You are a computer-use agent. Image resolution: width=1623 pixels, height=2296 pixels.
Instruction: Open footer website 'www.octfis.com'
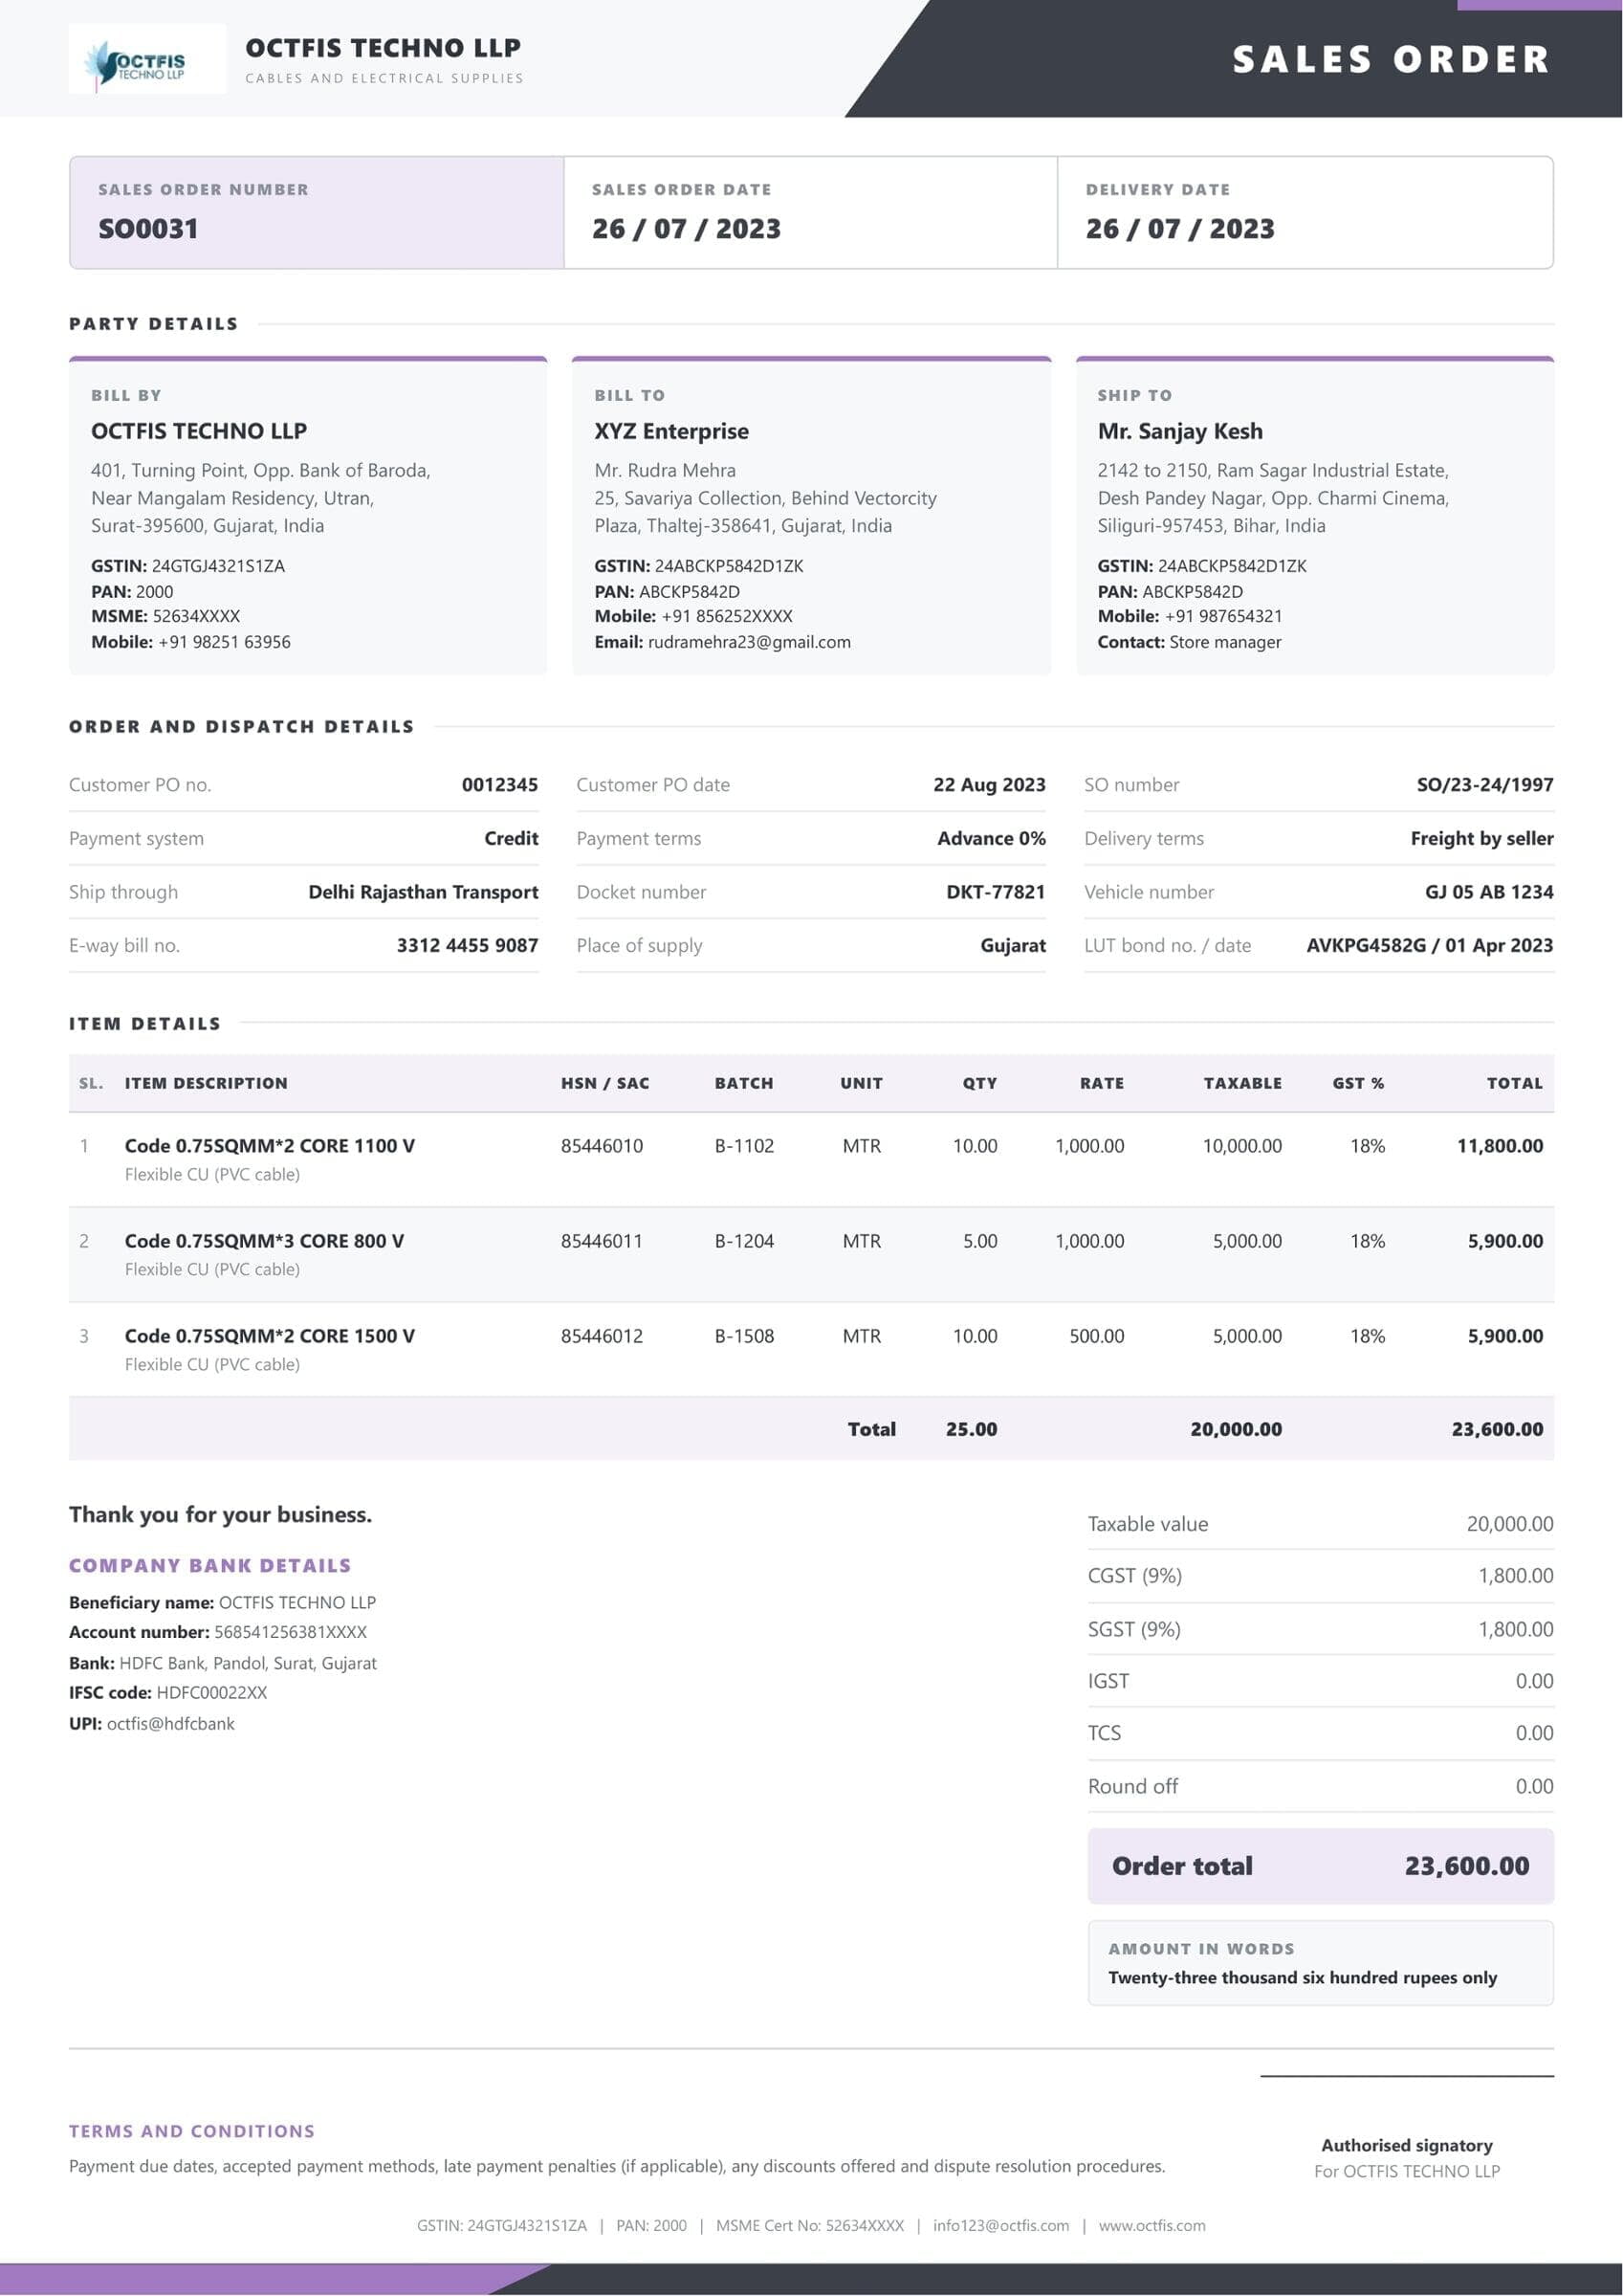[x=1152, y=2225]
